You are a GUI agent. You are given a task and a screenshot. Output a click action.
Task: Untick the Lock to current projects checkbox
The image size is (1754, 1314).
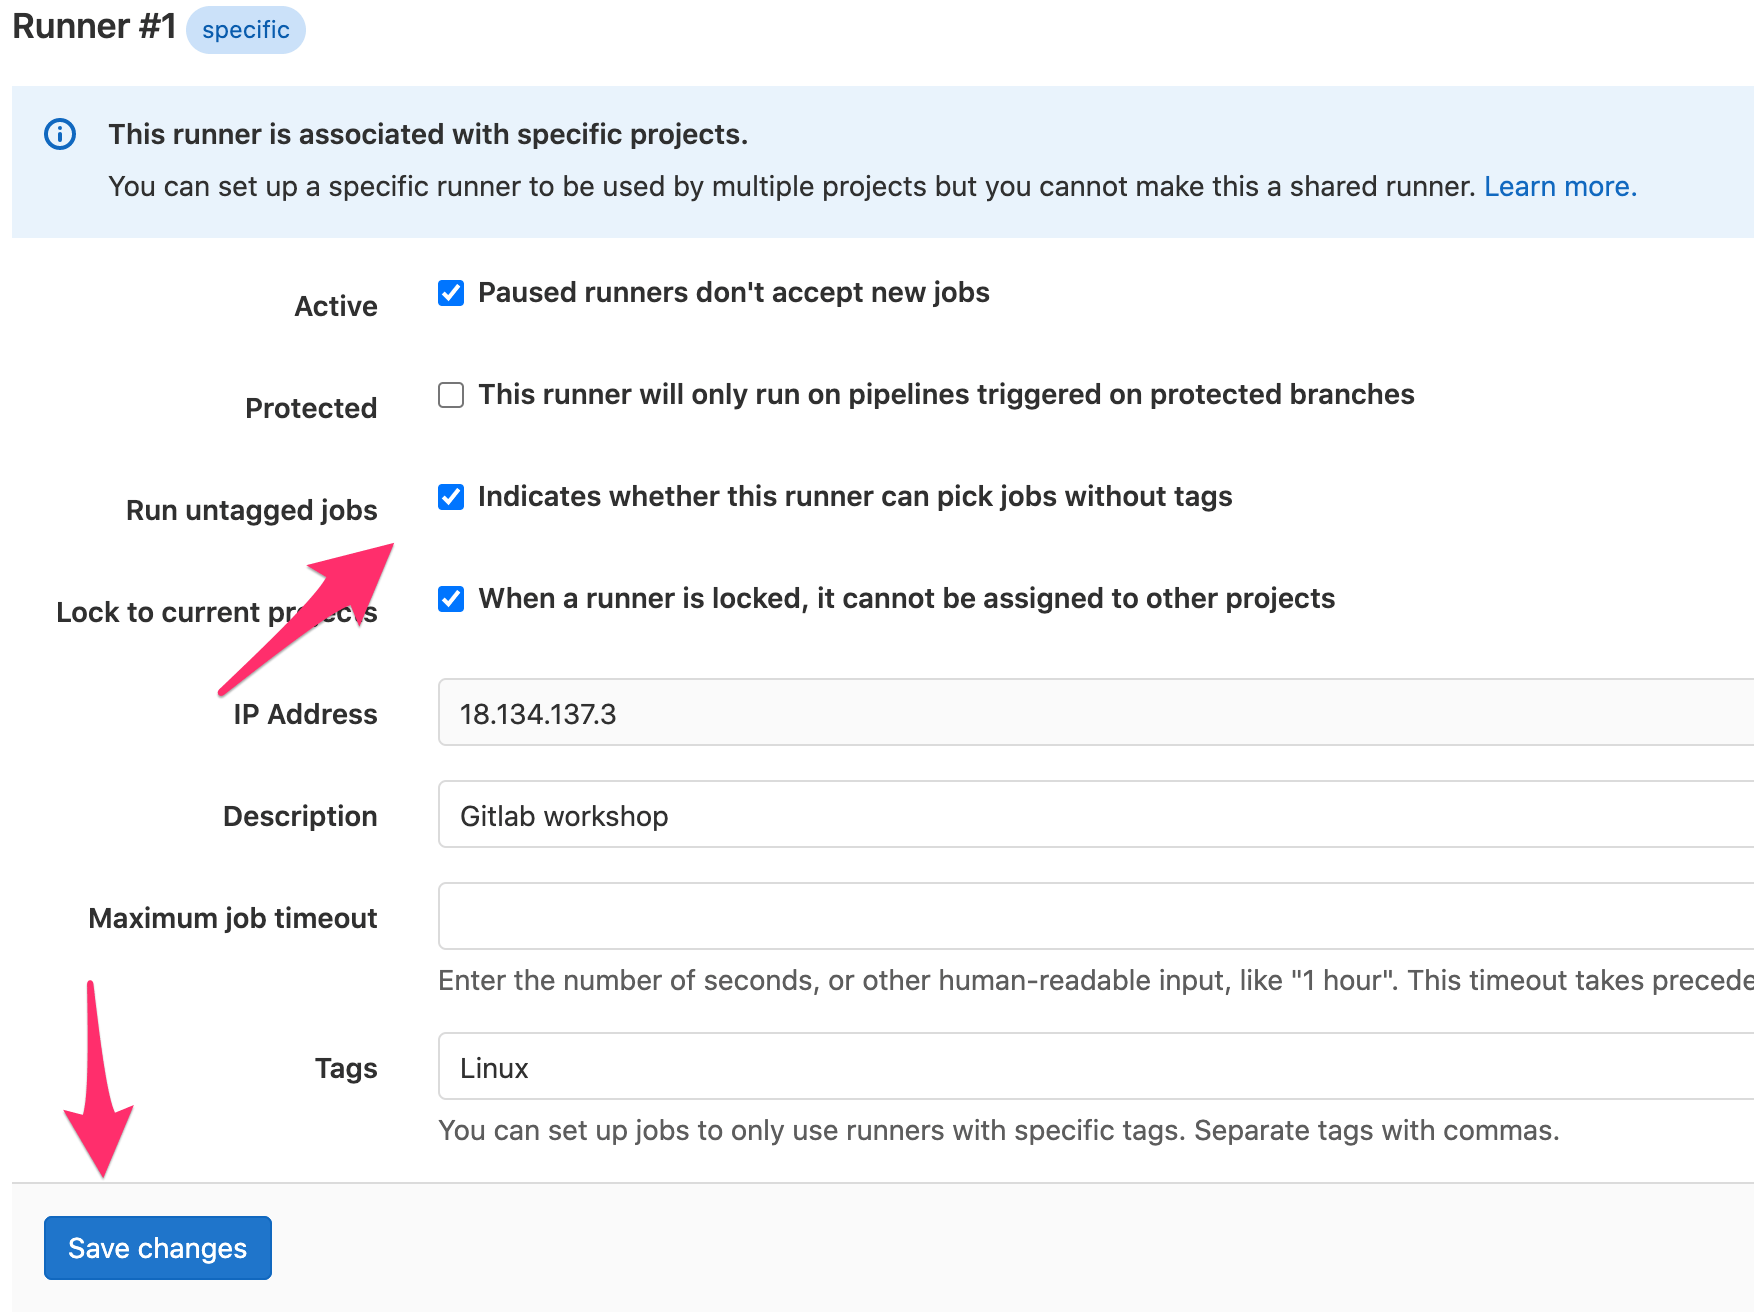(451, 599)
